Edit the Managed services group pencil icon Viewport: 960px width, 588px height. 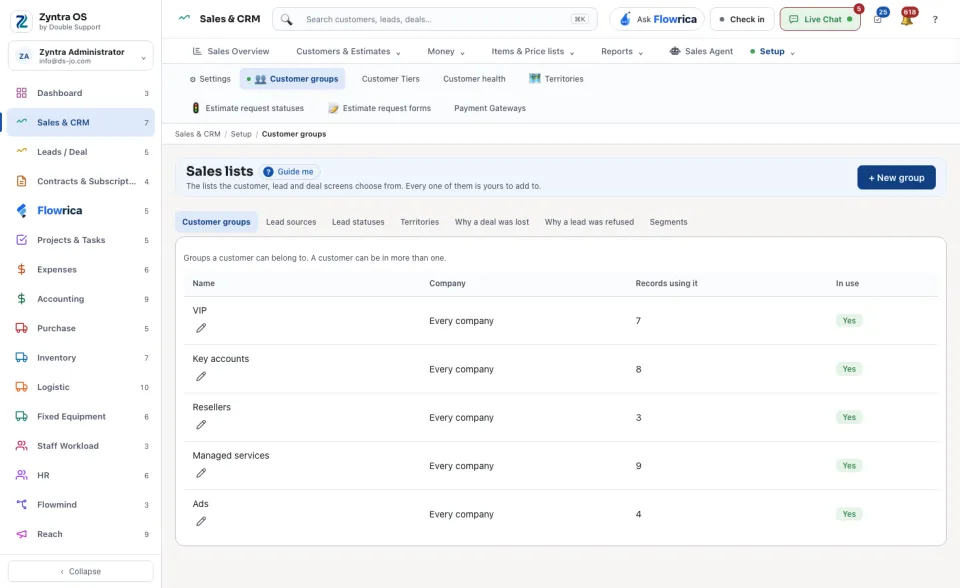click(201, 473)
